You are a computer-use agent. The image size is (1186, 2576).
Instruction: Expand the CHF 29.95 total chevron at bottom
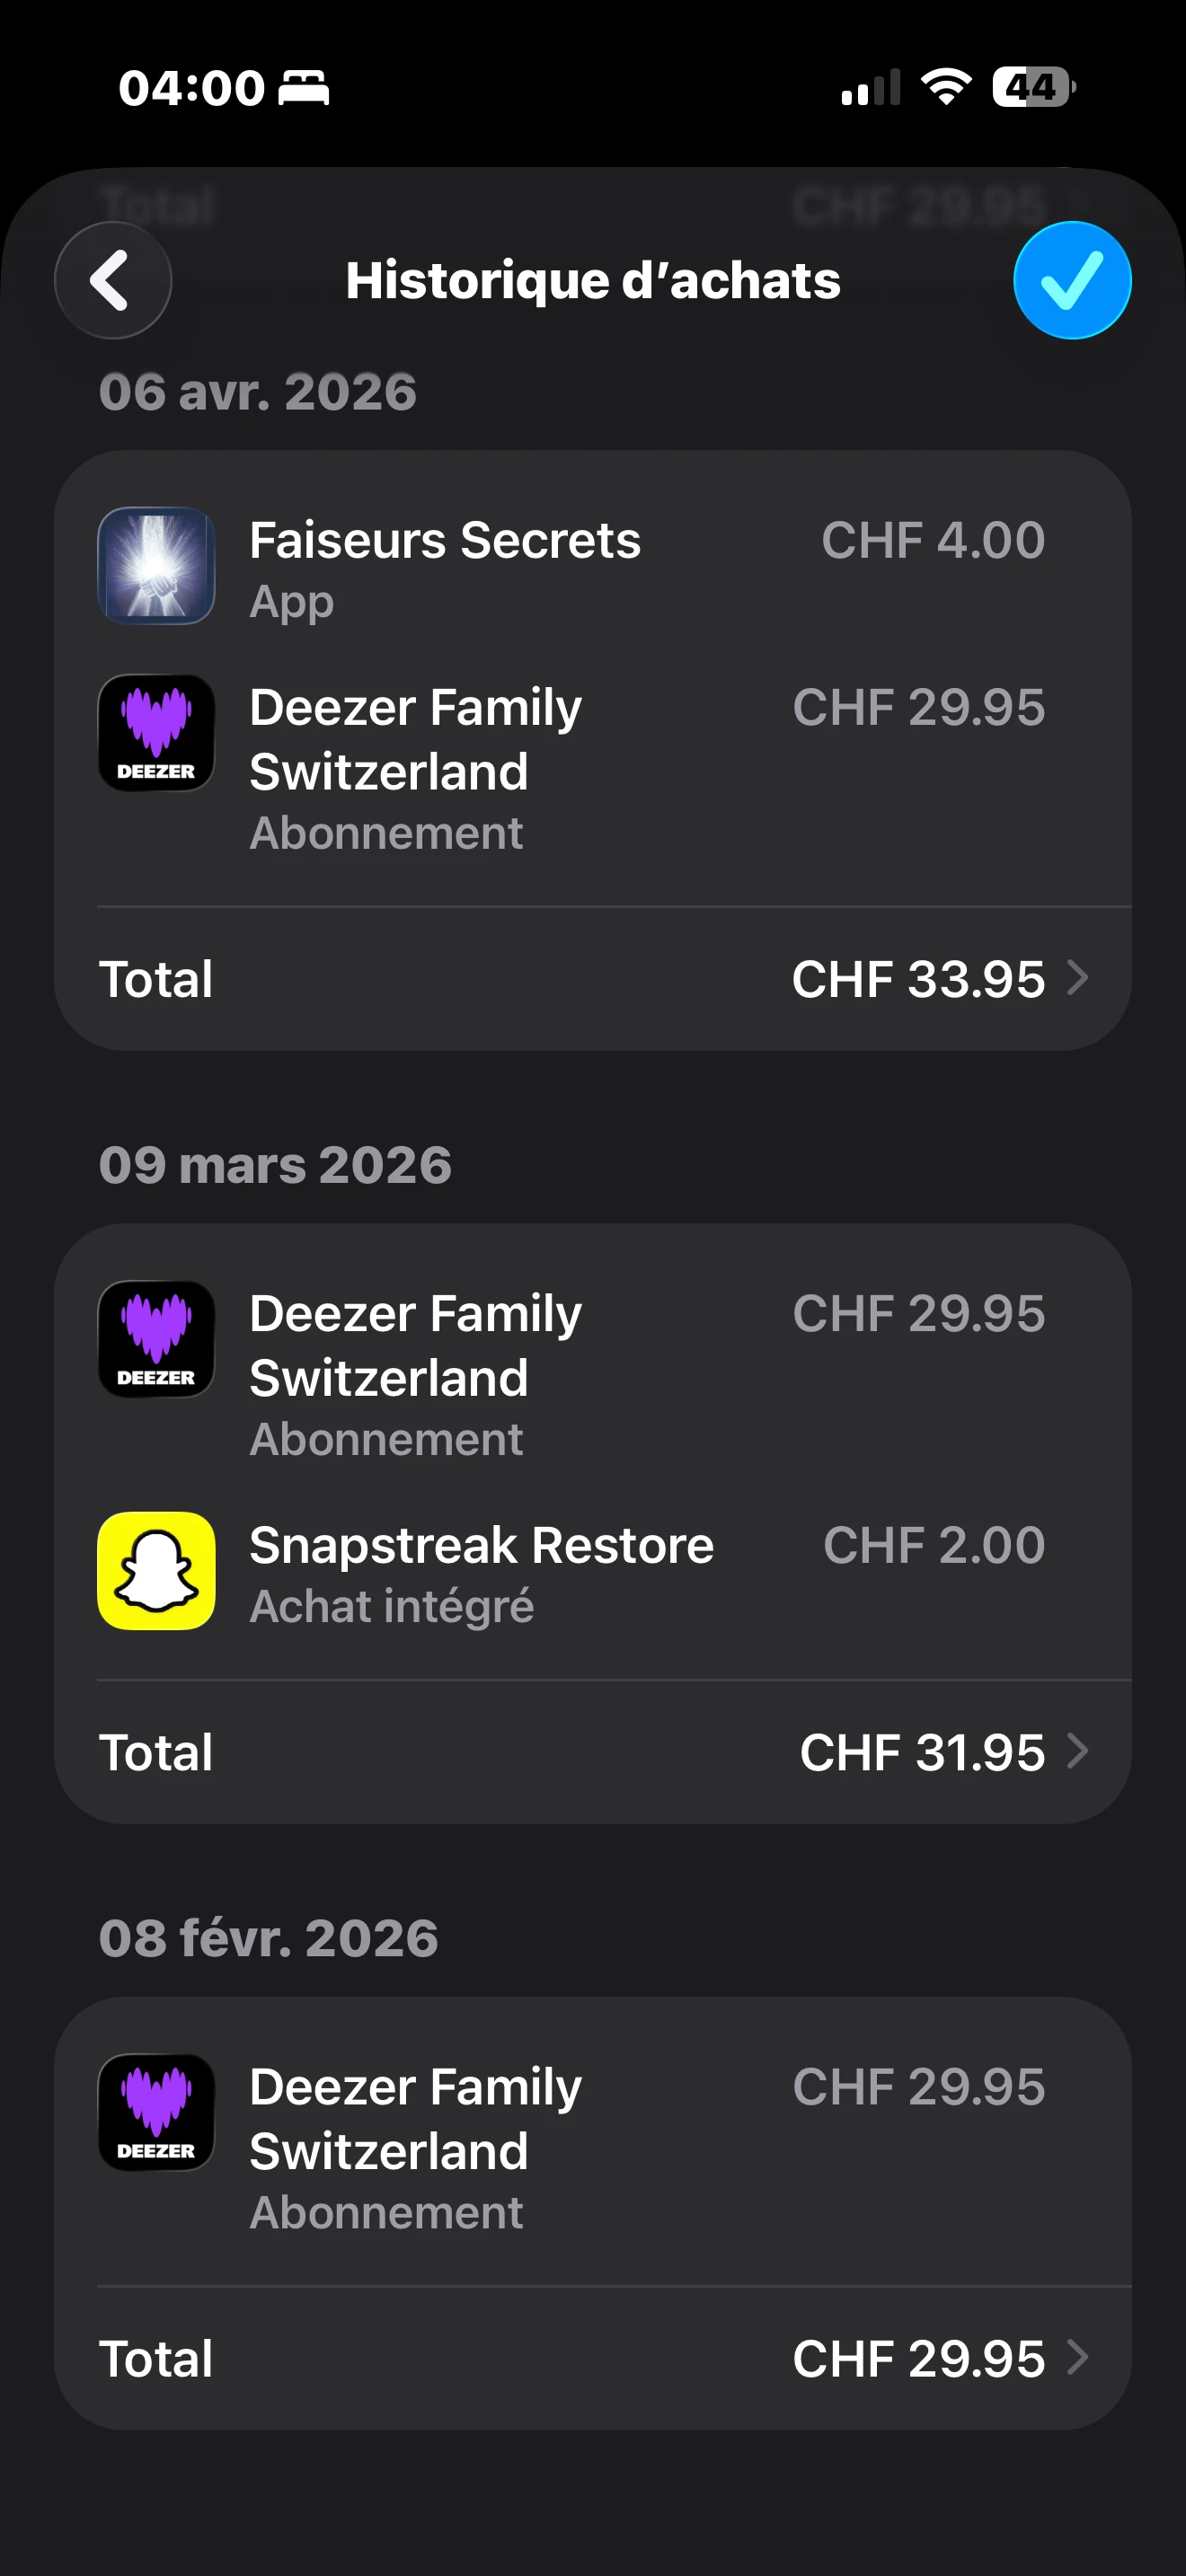click(1077, 2357)
